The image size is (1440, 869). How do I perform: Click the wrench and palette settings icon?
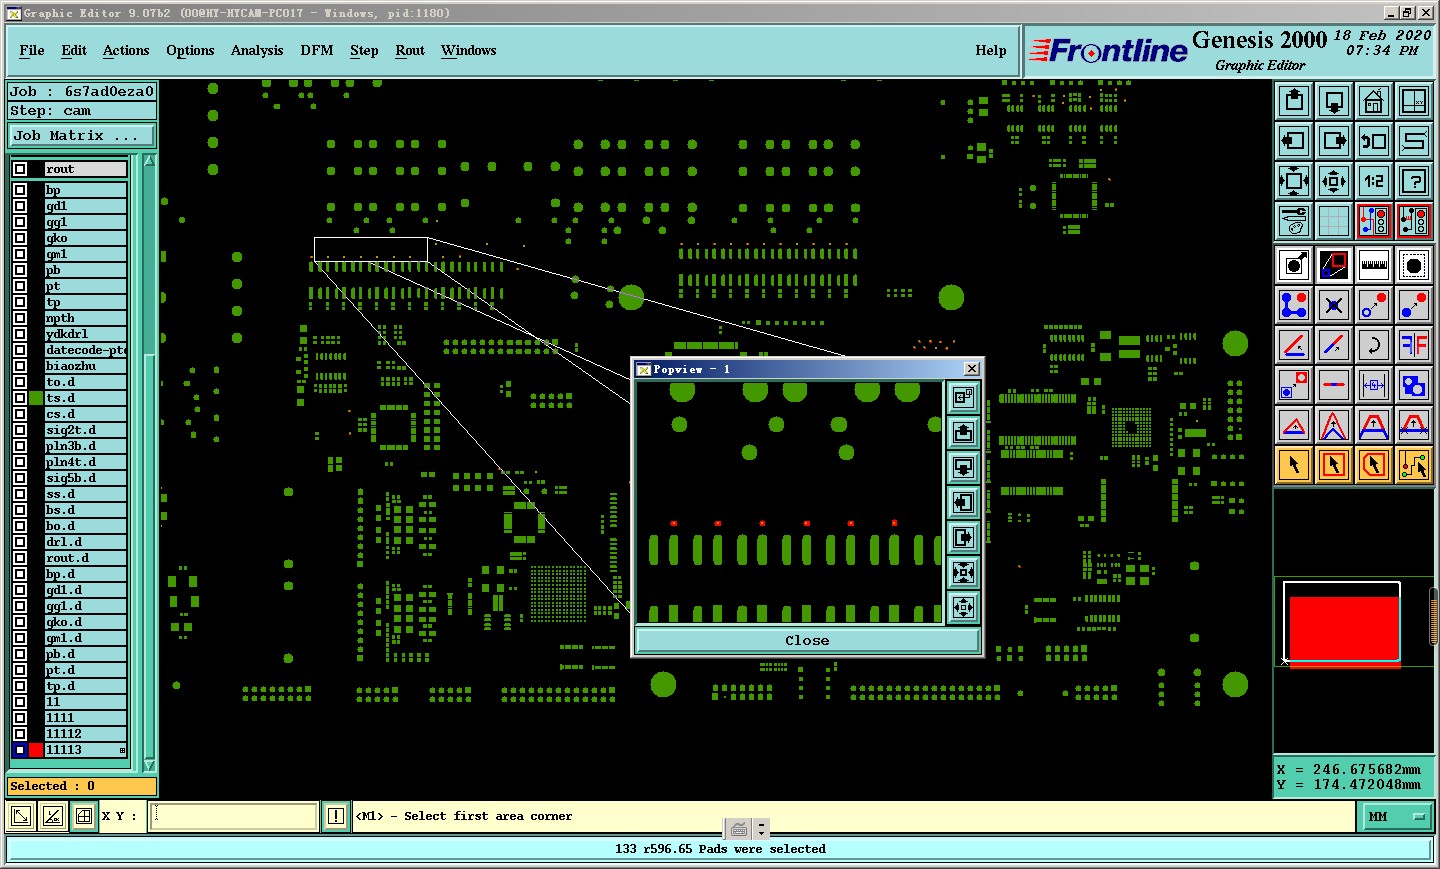(x=1294, y=221)
